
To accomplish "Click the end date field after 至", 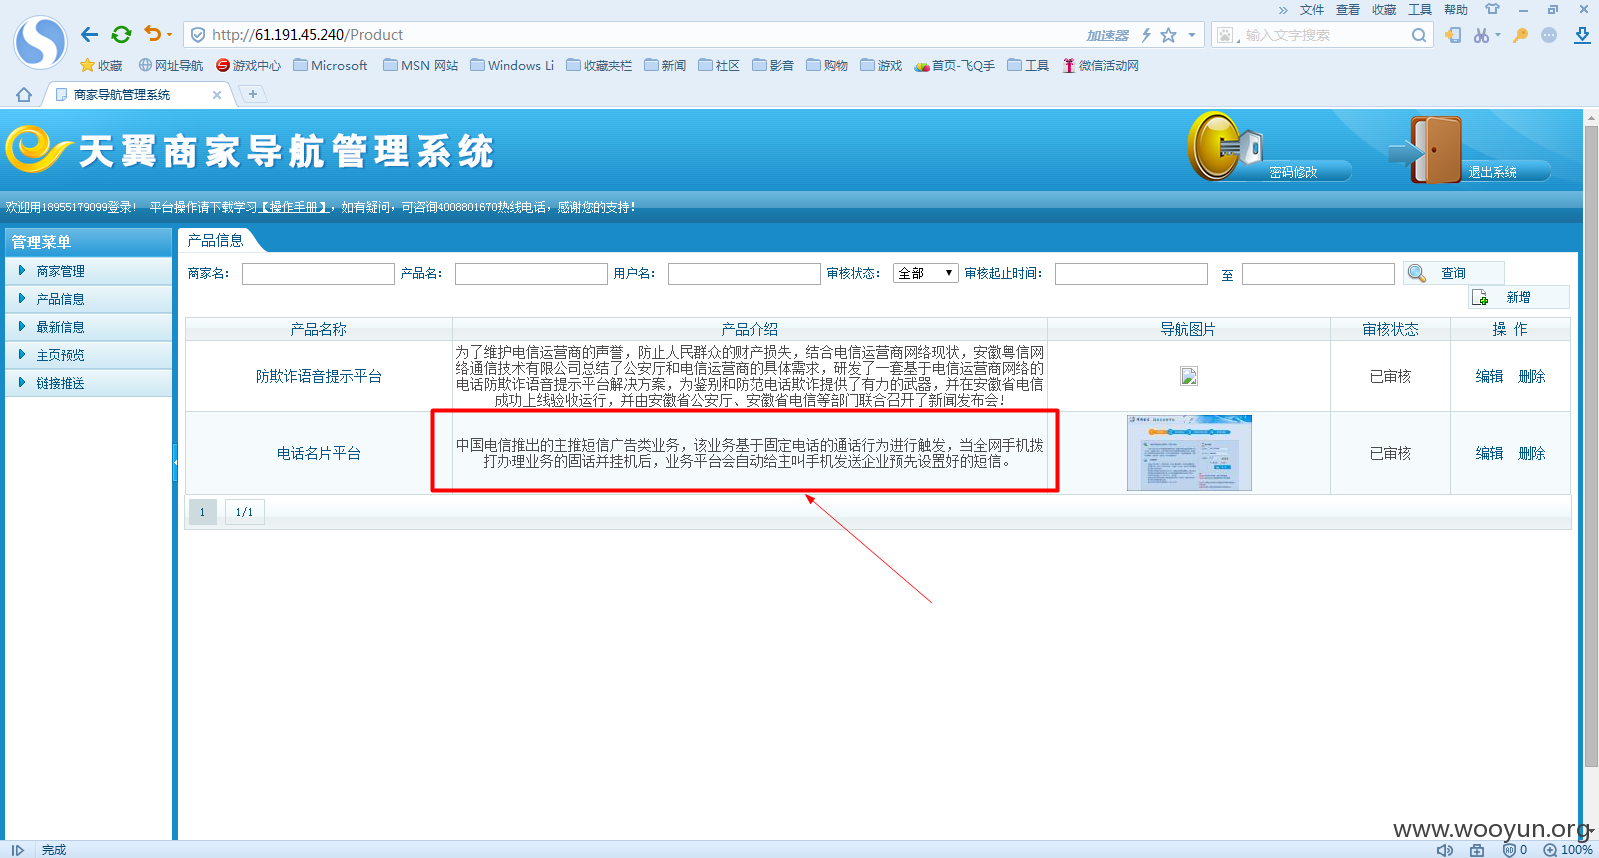I will pyautogui.click(x=1318, y=274).
